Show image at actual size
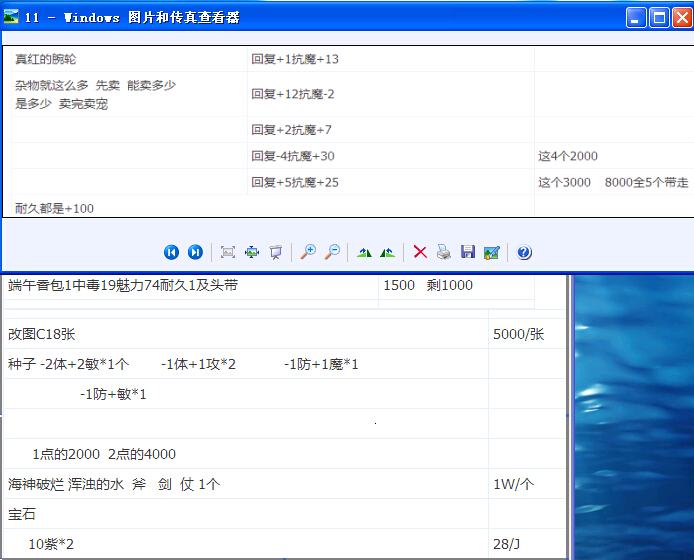The width and height of the screenshot is (694, 560). [x=251, y=252]
